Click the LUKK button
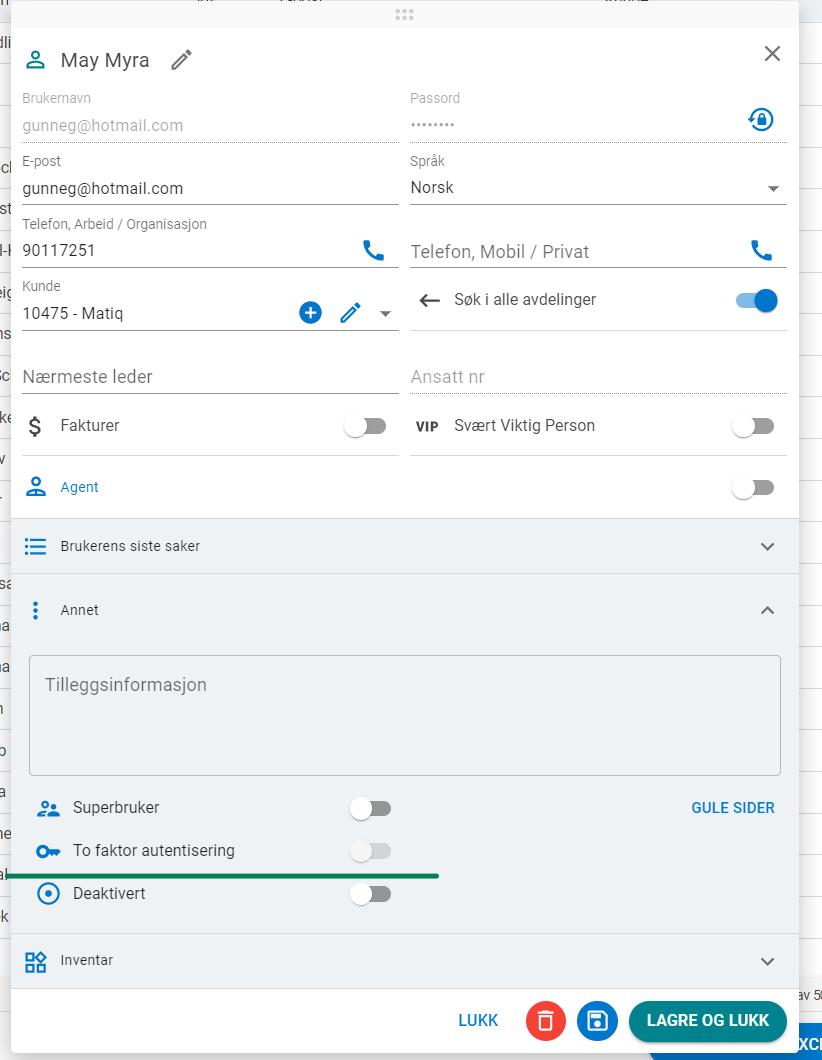 pyautogui.click(x=478, y=1021)
